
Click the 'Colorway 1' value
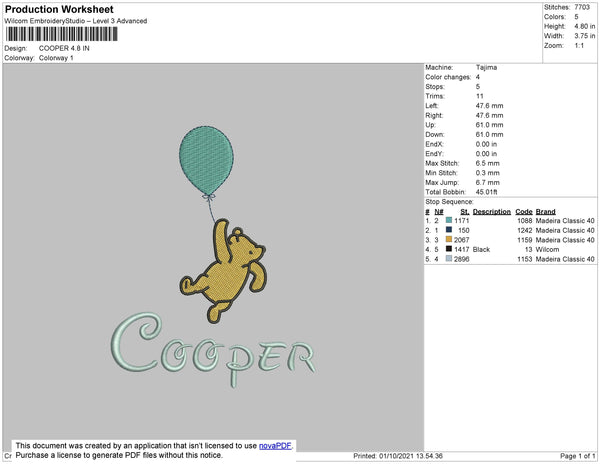tap(56, 58)
